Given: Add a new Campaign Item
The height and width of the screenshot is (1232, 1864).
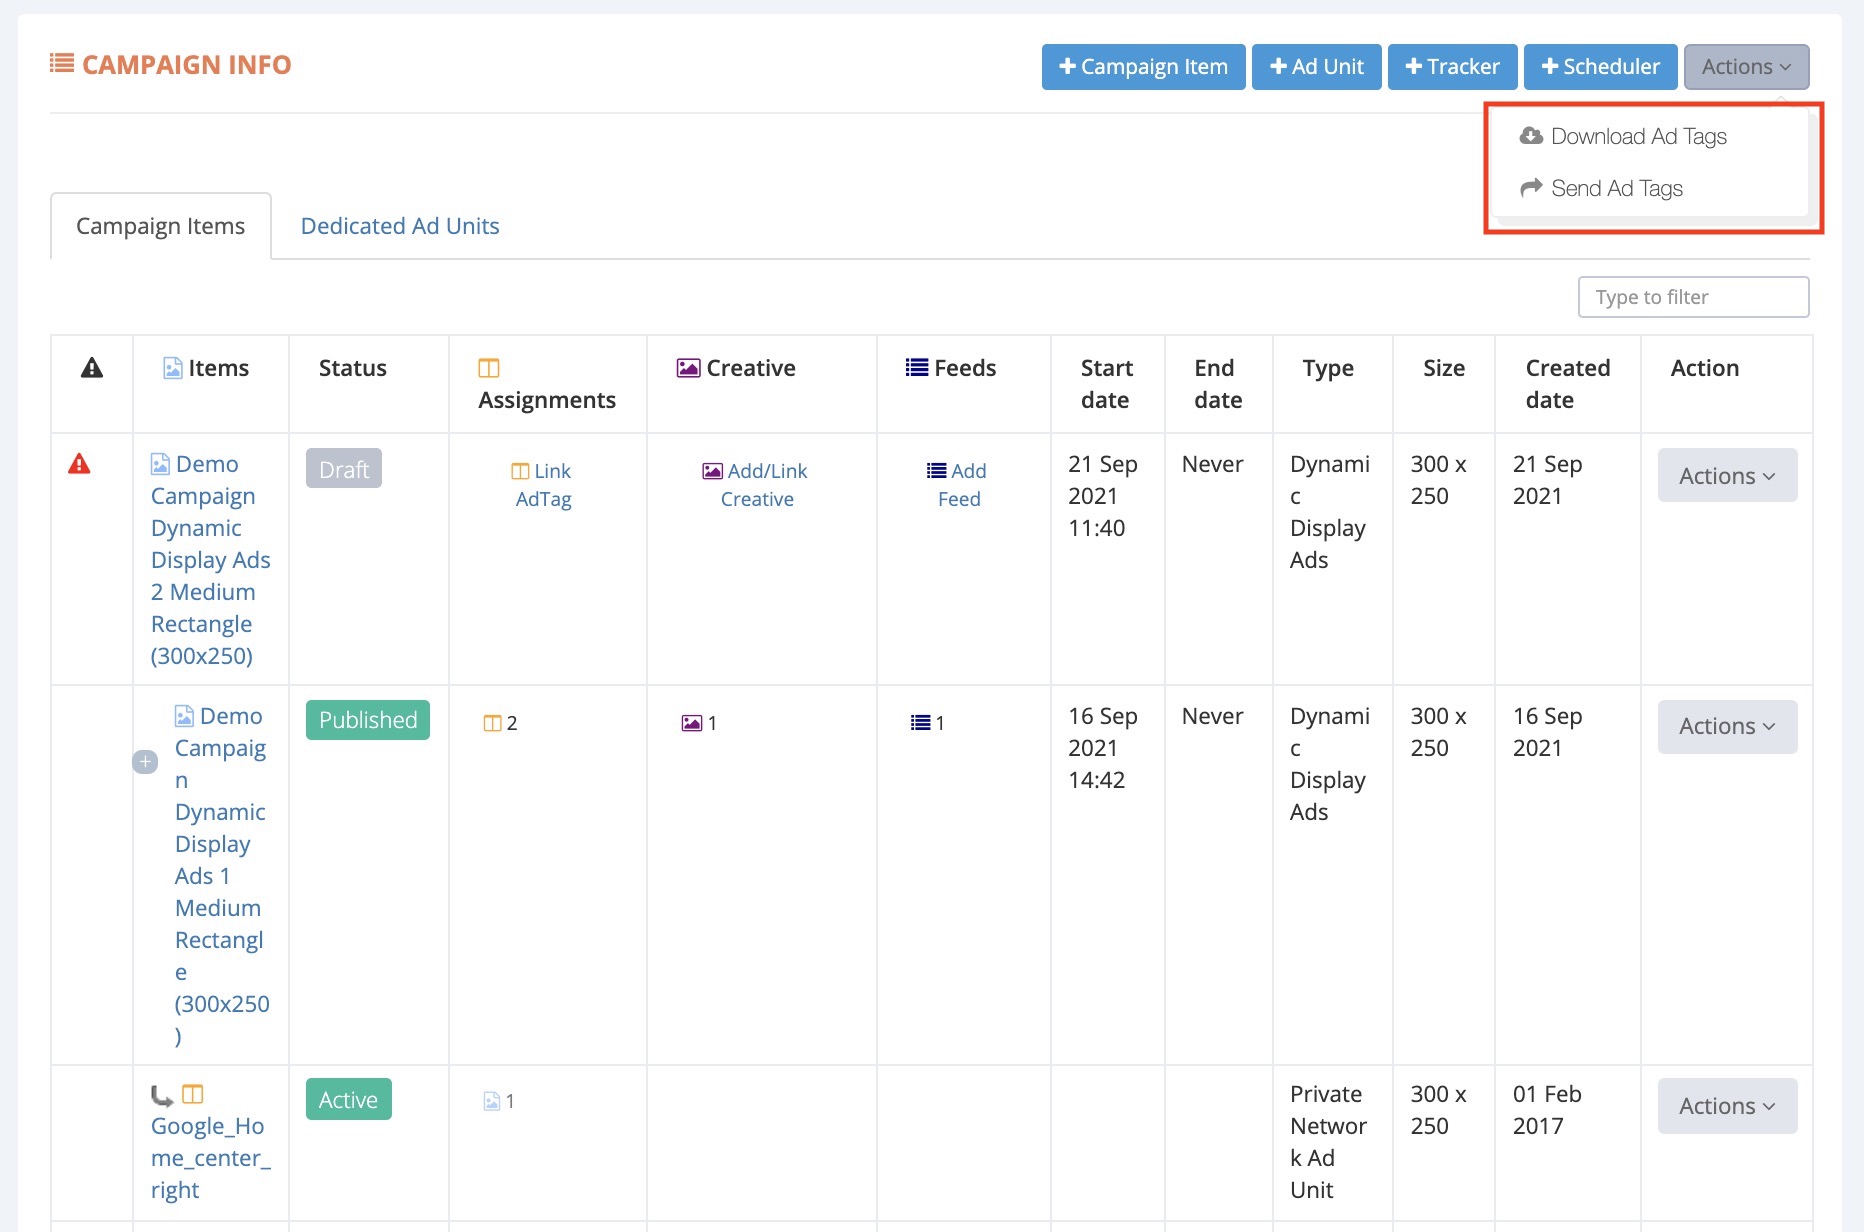Looking at the screenshot, I should 1143,67.
